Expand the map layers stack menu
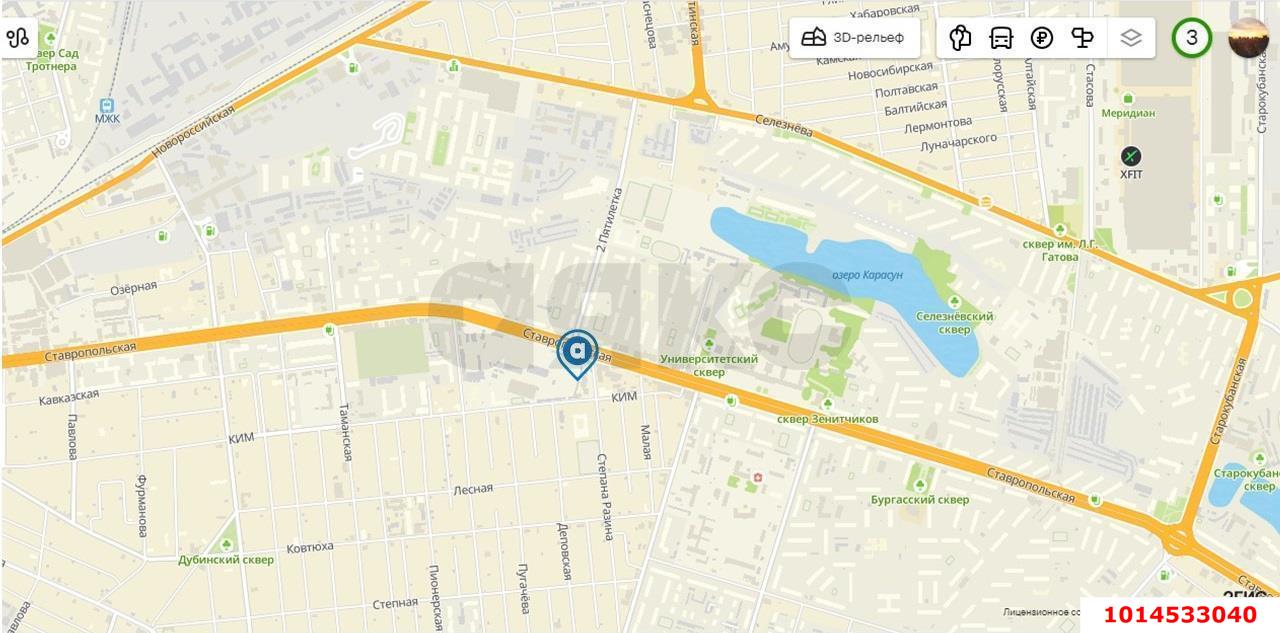The height and width of the screenshot is (633, 1280). (x=1131, y=38)
